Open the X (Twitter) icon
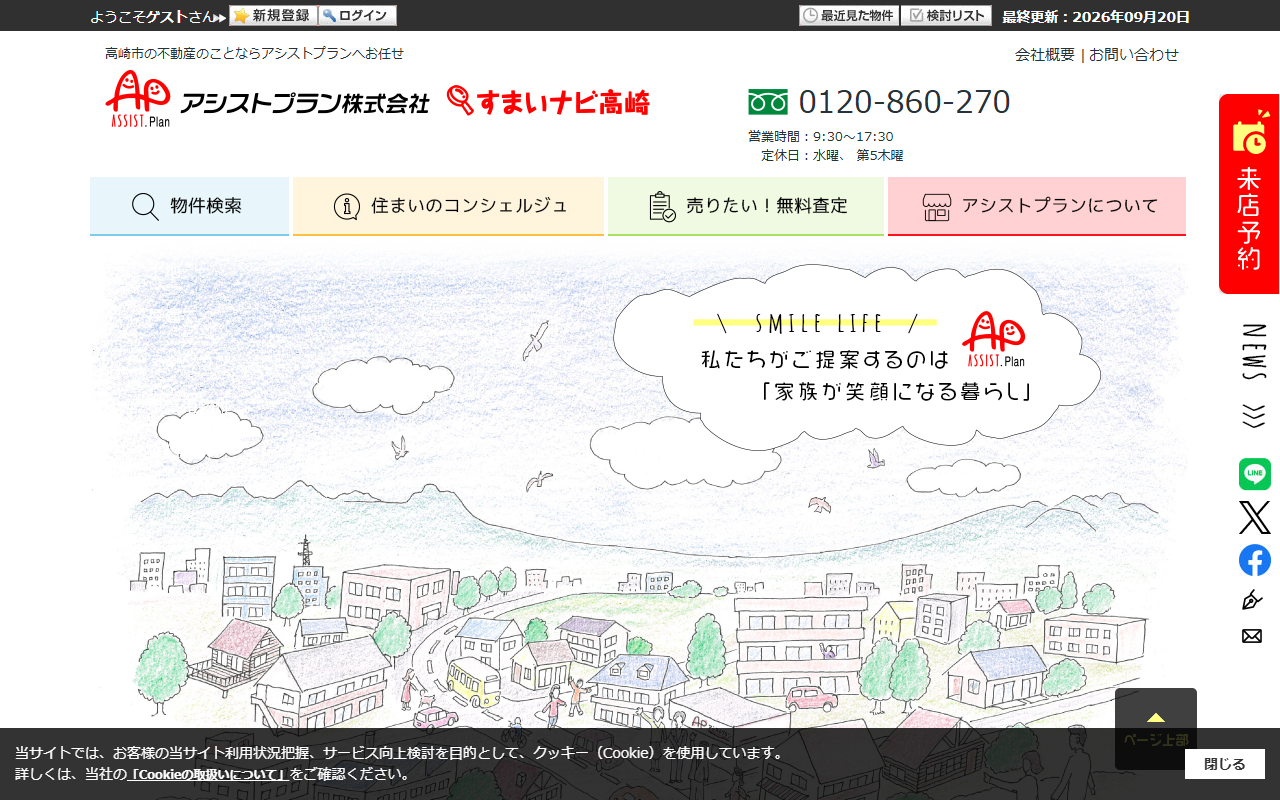The width and height of the screenshot is (1280, 800). (1255, 517)
